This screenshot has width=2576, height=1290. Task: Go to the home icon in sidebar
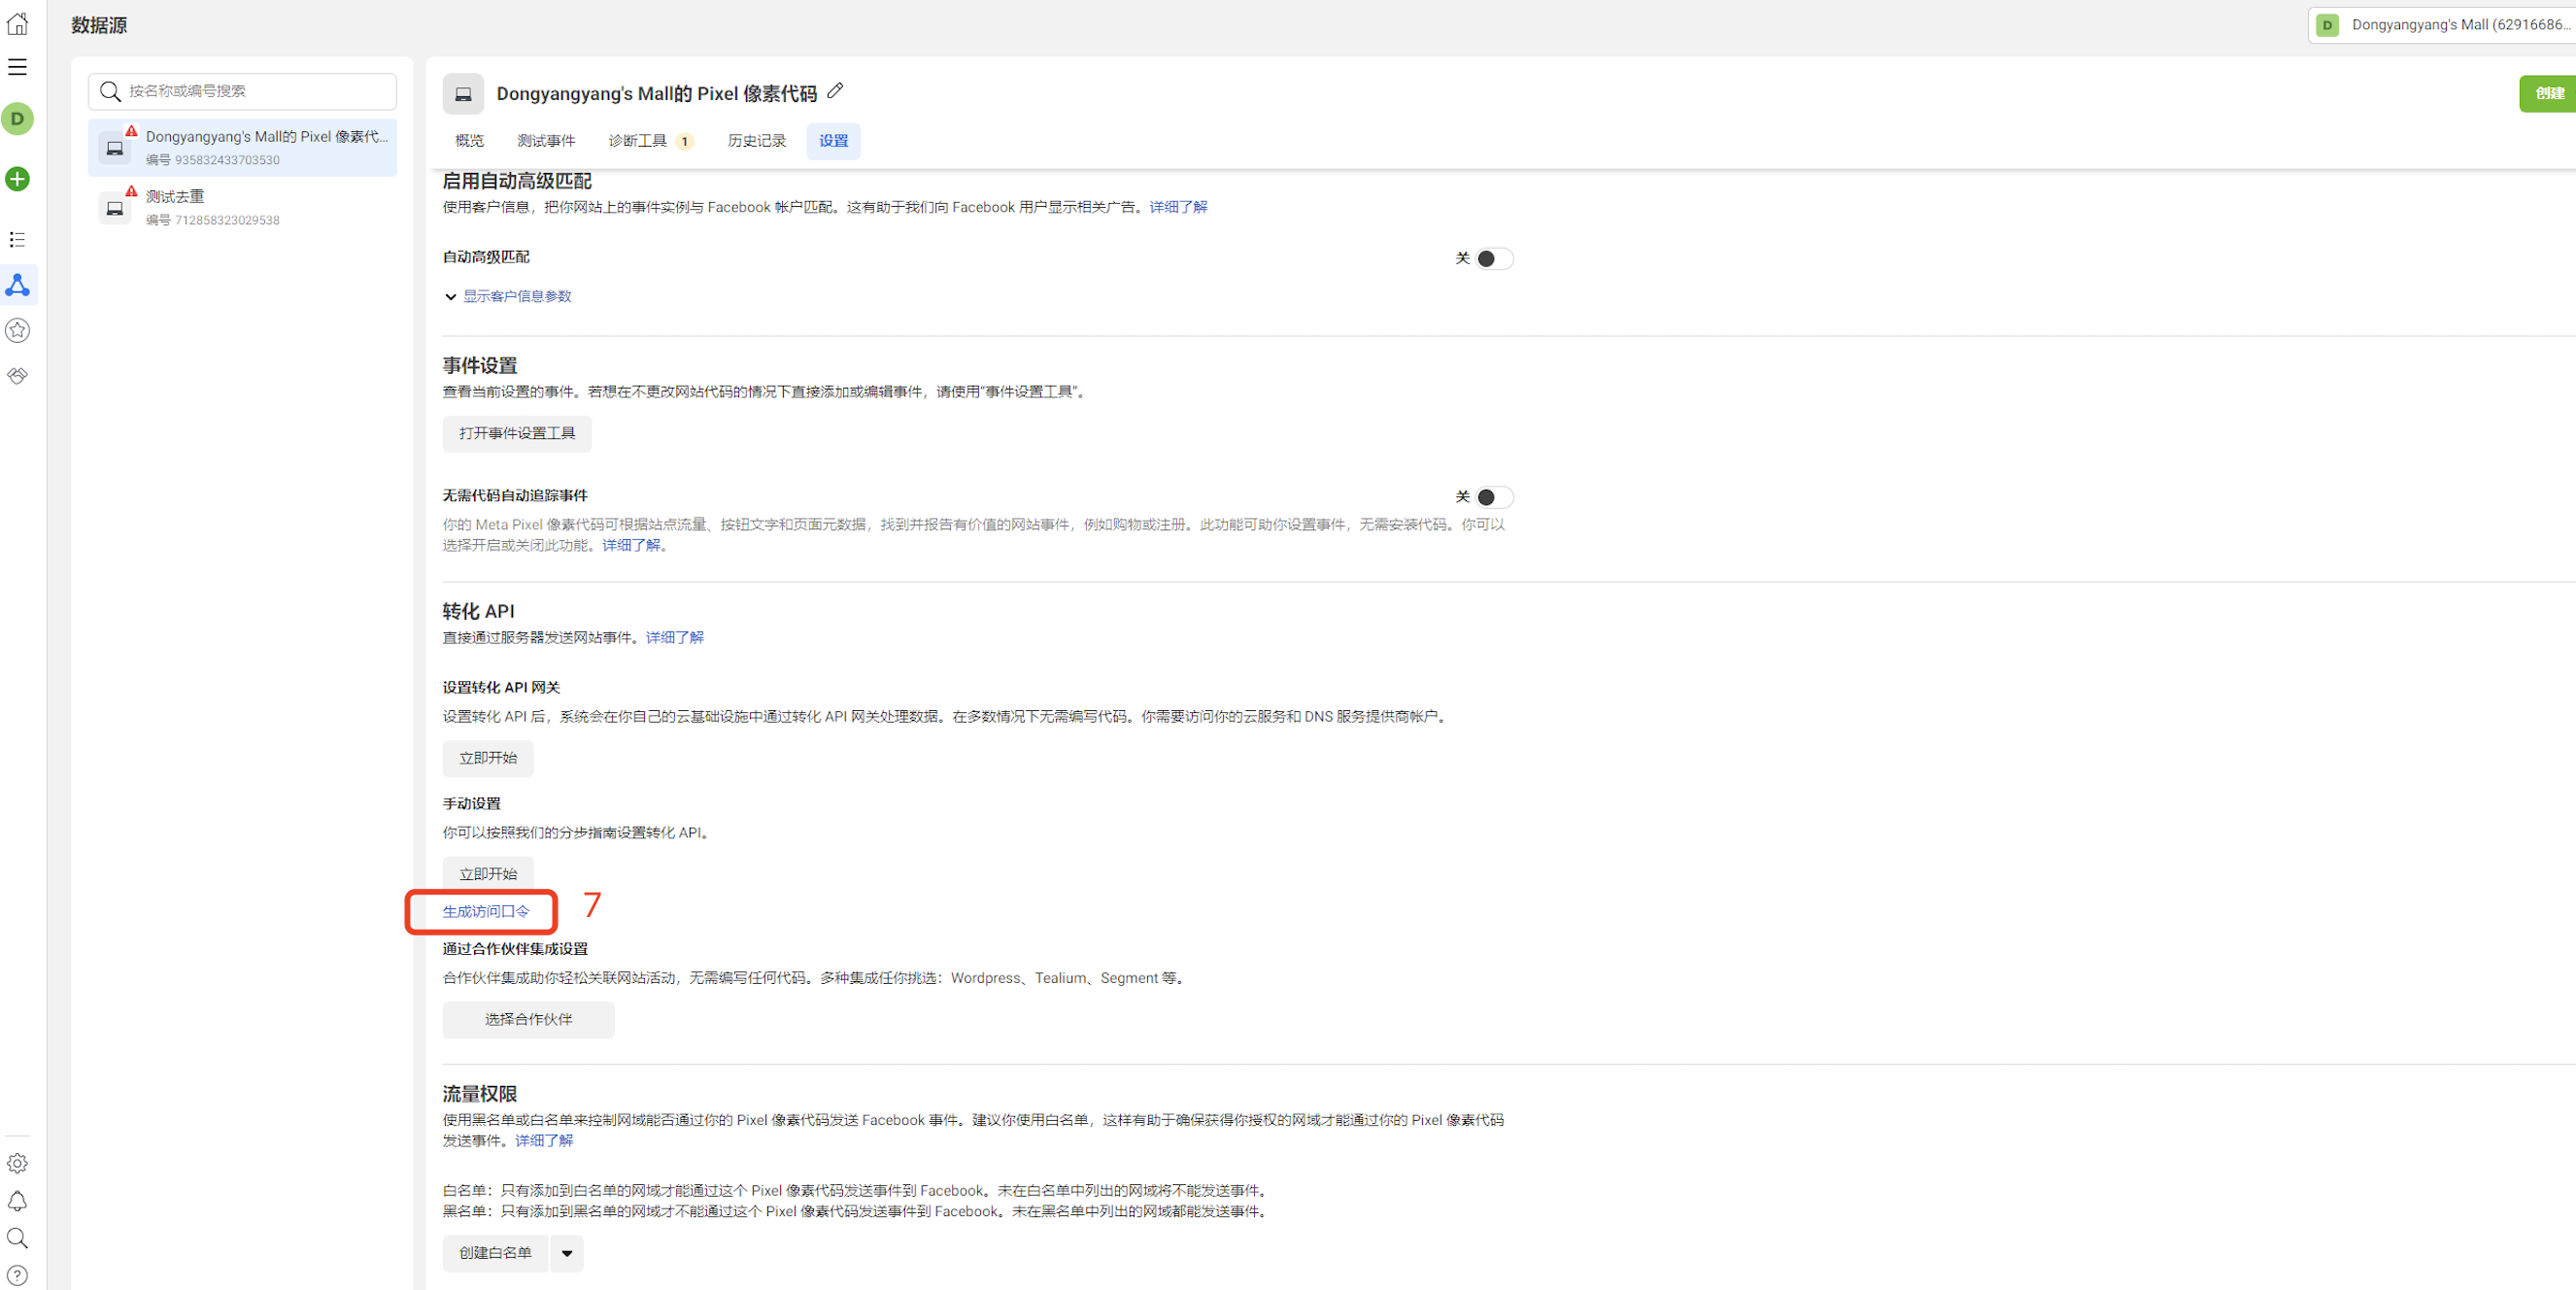18,23
